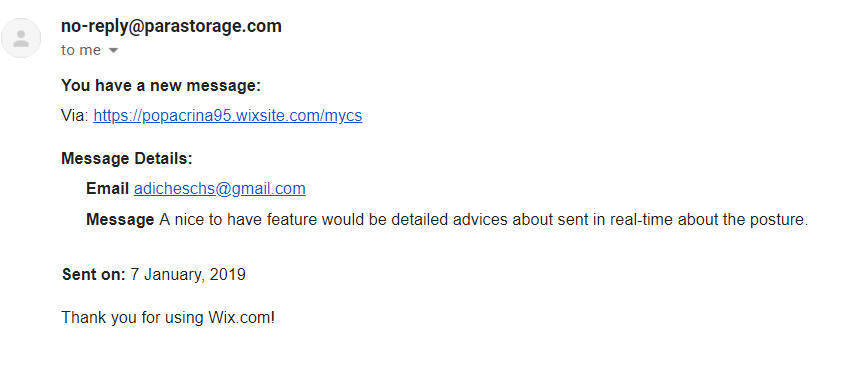
Task: Select 'Wix.com!' in the closing line
Action: pos(242,317)
